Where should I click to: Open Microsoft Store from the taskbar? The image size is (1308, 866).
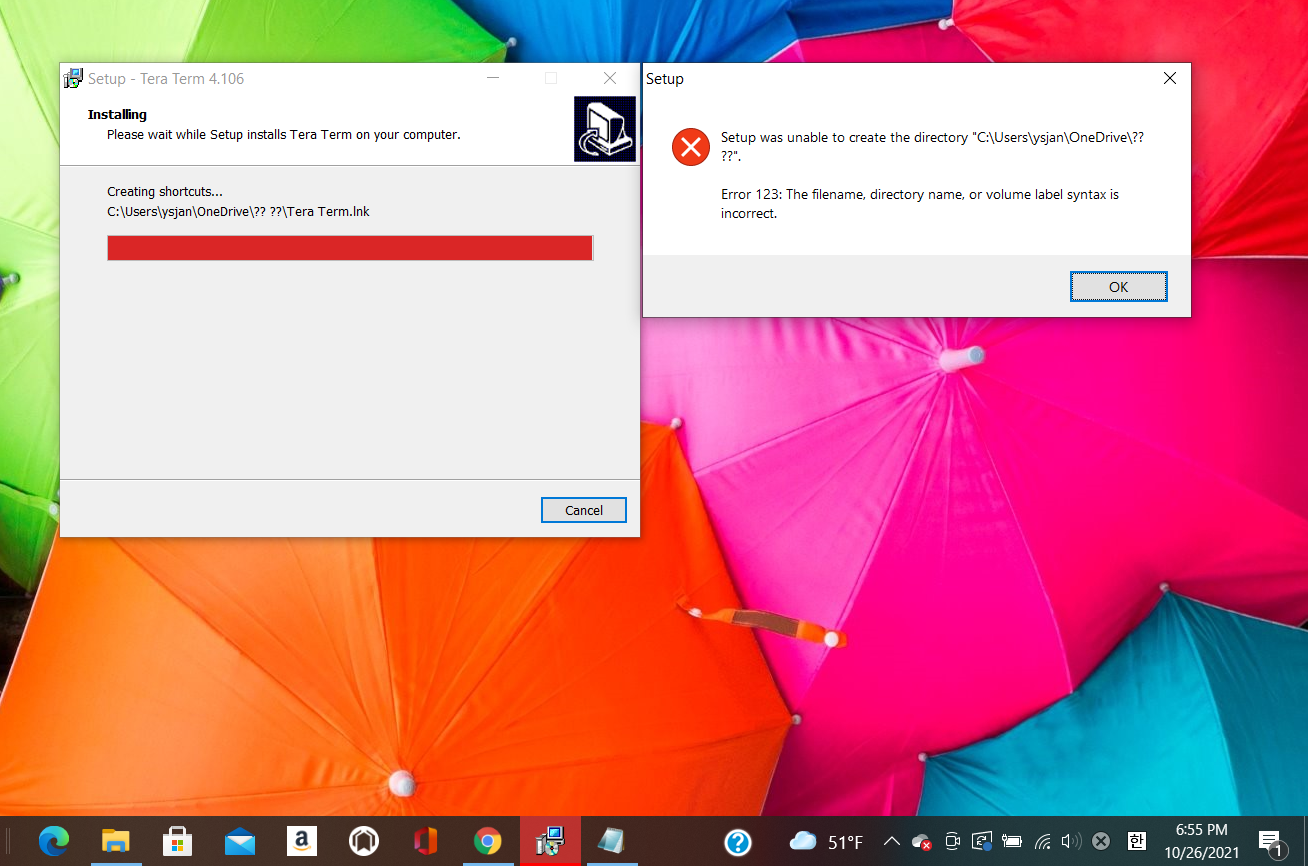tap(178, 841)
